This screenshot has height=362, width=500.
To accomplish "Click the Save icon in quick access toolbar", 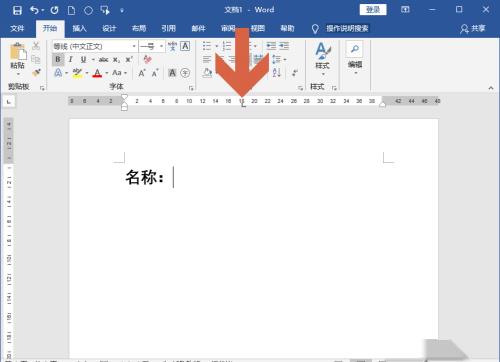I will (17, 10).
